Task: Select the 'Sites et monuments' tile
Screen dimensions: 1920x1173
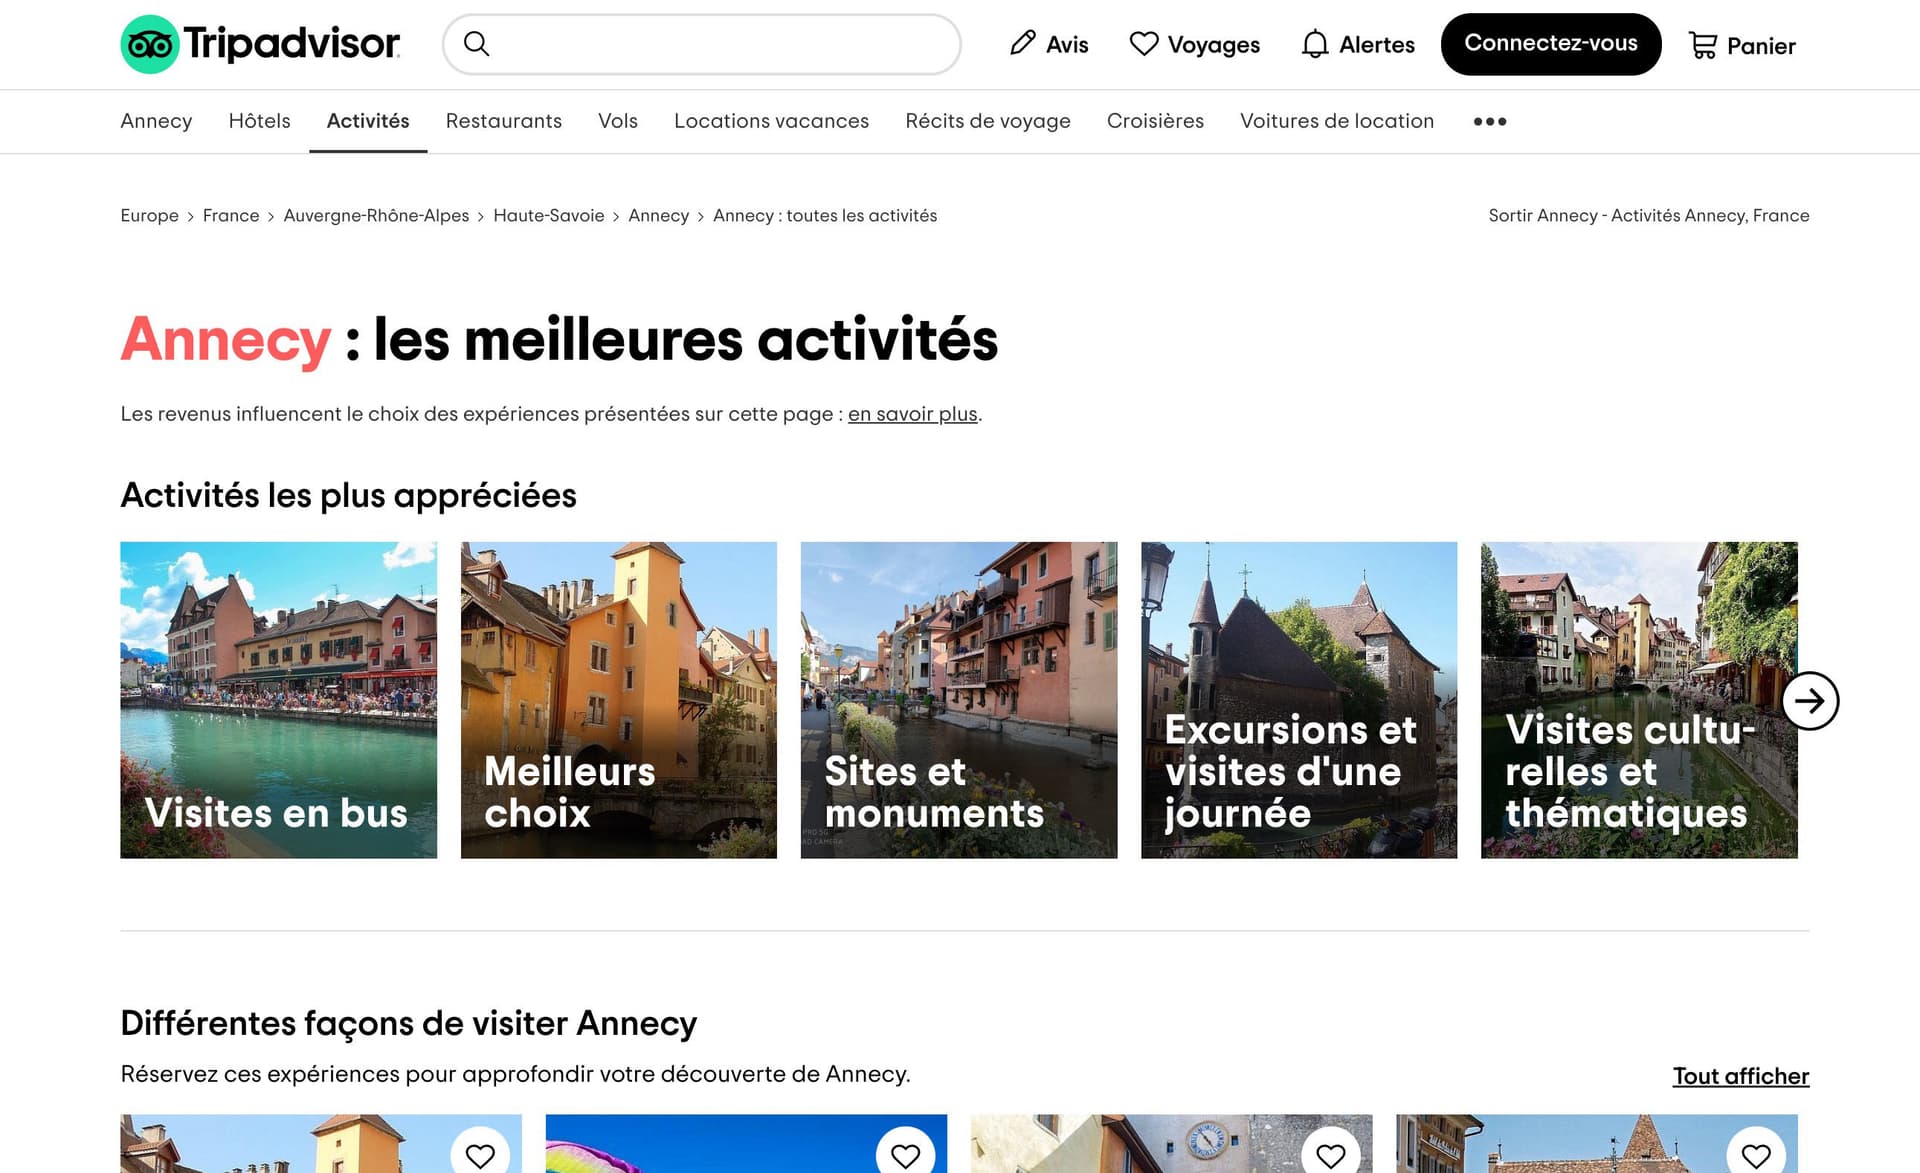Action: point(958,700)
